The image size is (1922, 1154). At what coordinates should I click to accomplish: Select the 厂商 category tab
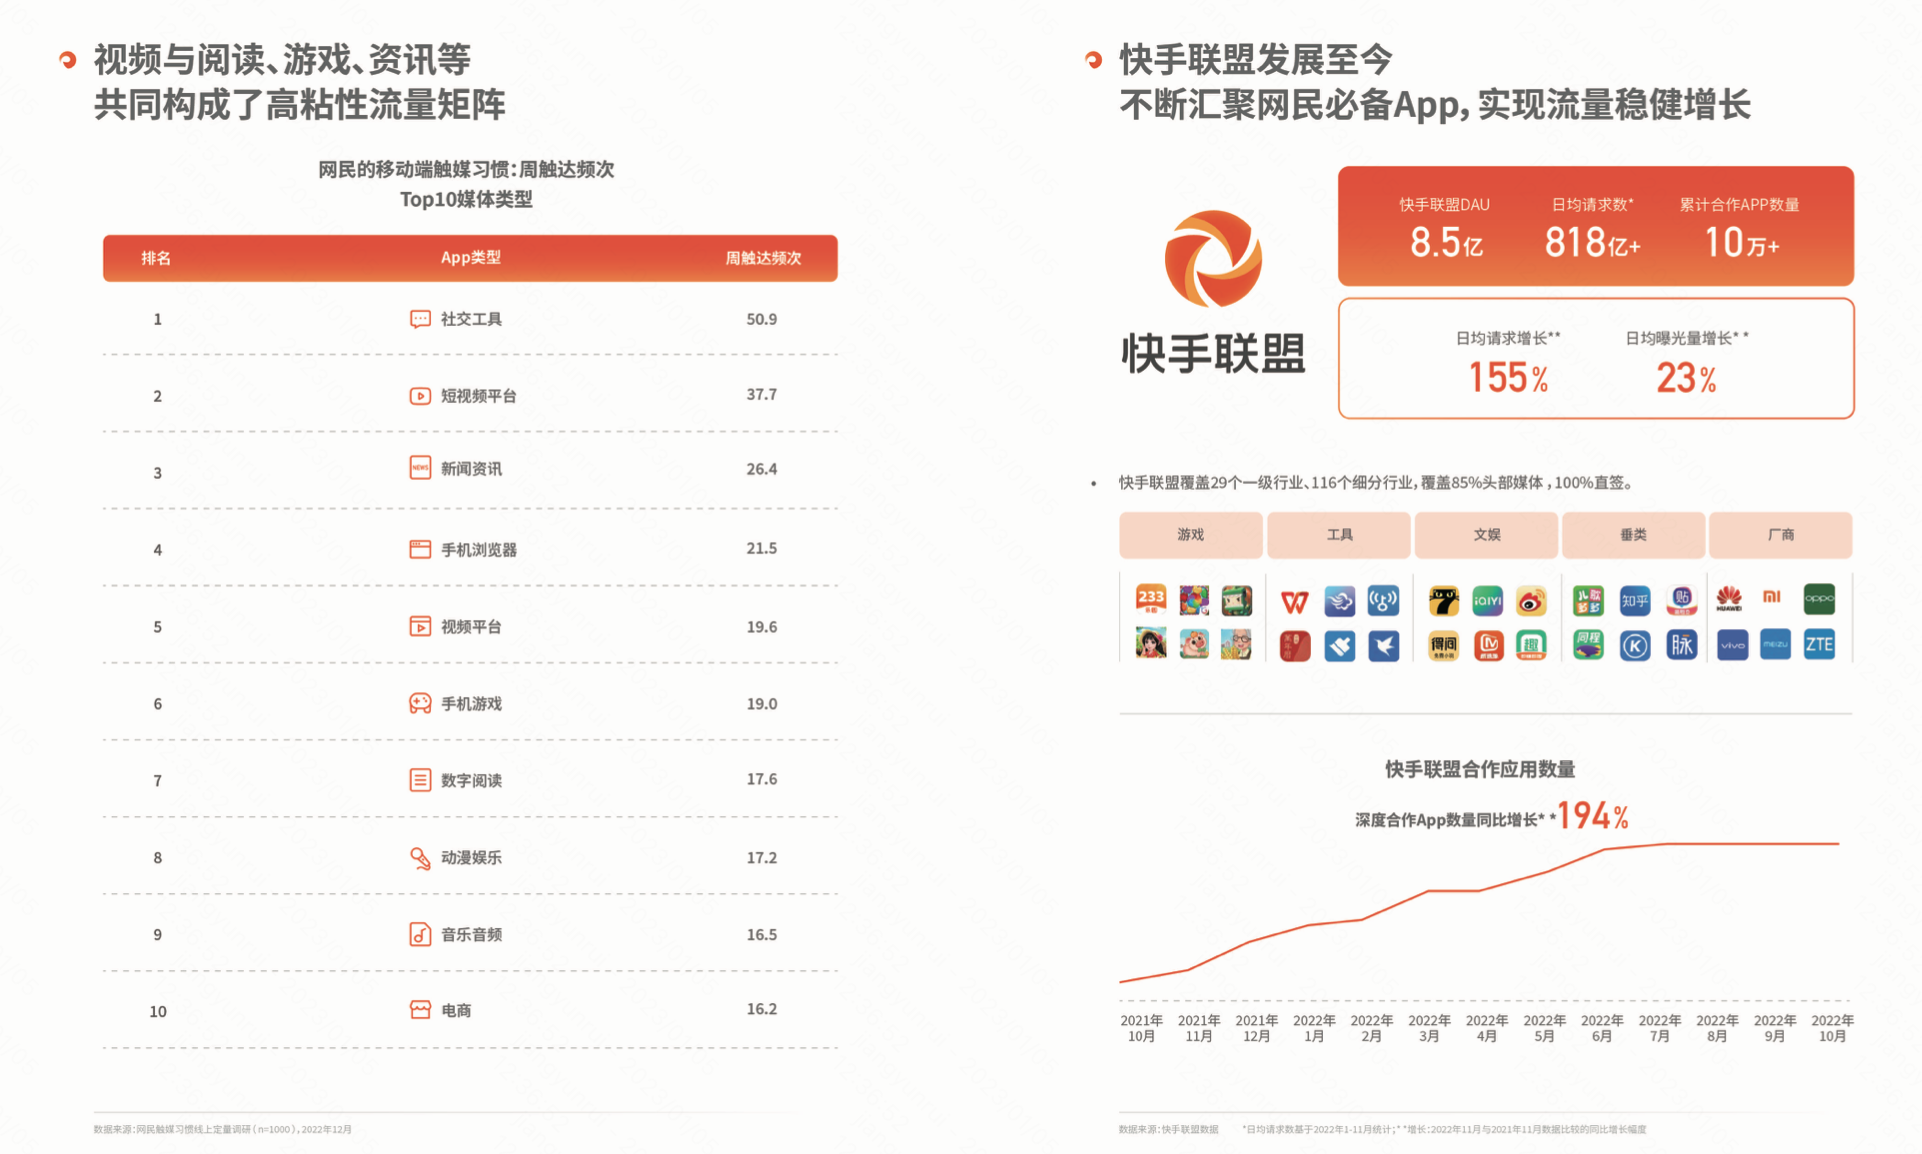coord(1780,535)
